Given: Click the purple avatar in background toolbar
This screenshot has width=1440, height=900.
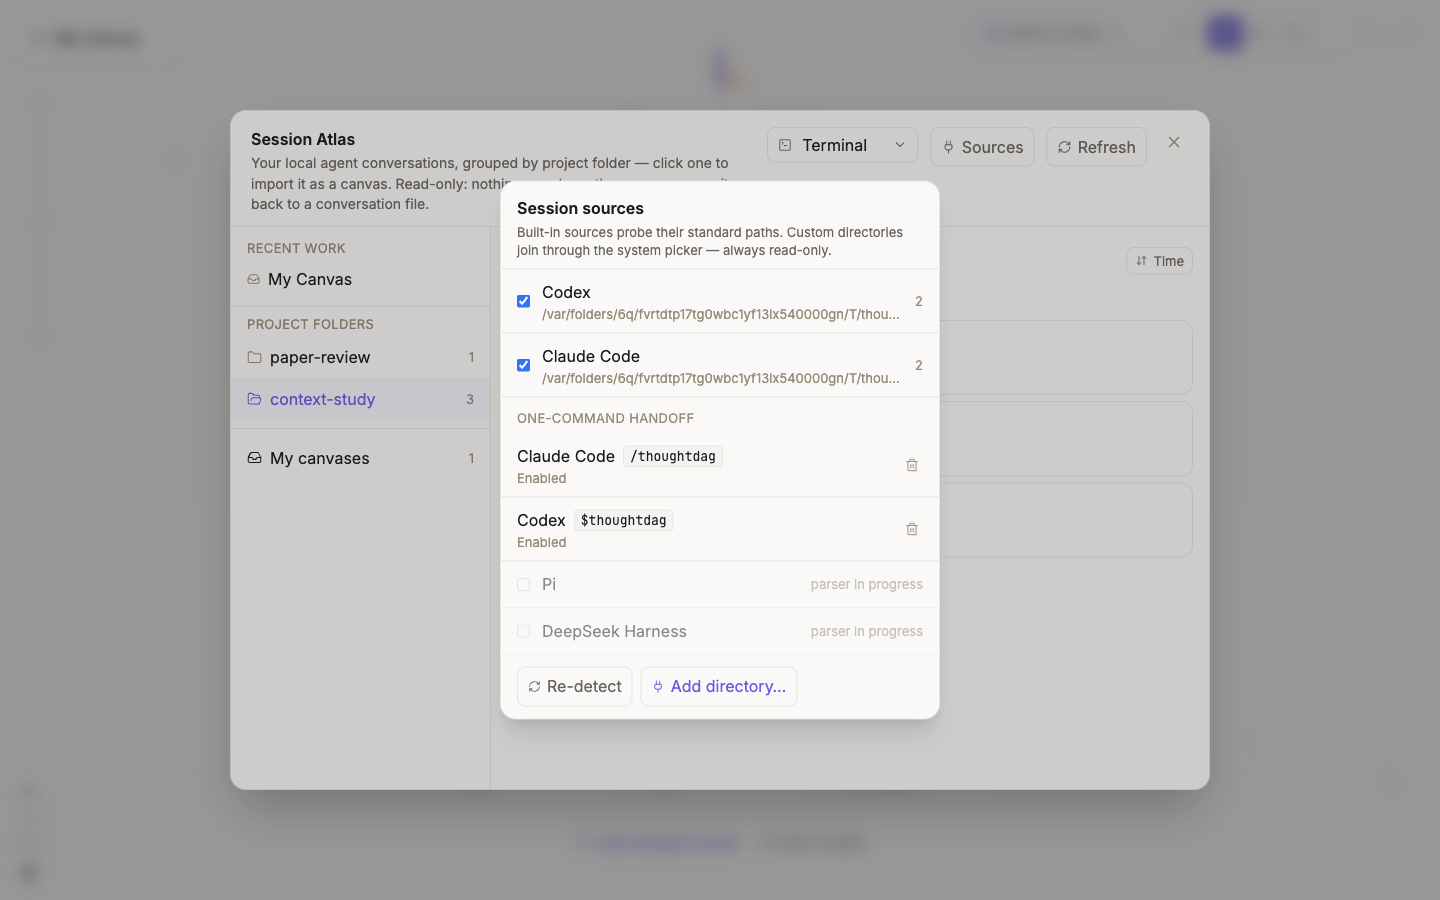Looking at the screenshot, I should pos(1225,34).
